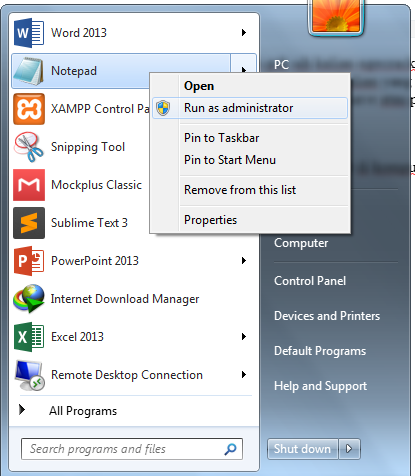Choose Open from the context menu
This screenshot has height=476, width=415.
pyautogui.click(x=250, y=86)
